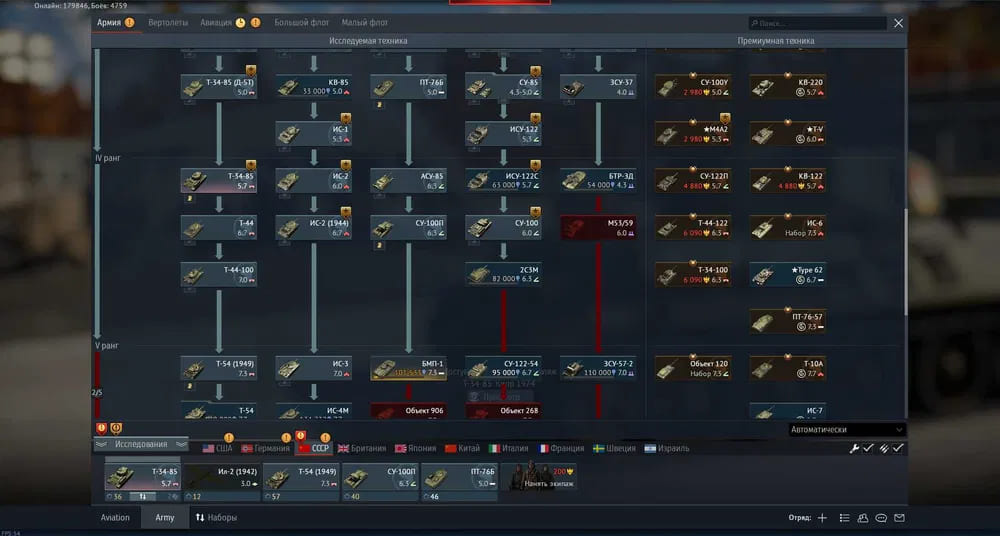This screenshot has width=1000, height=536.
Task: Toggle the auto-refill ammo checkmark
Action: pos(898,448)
